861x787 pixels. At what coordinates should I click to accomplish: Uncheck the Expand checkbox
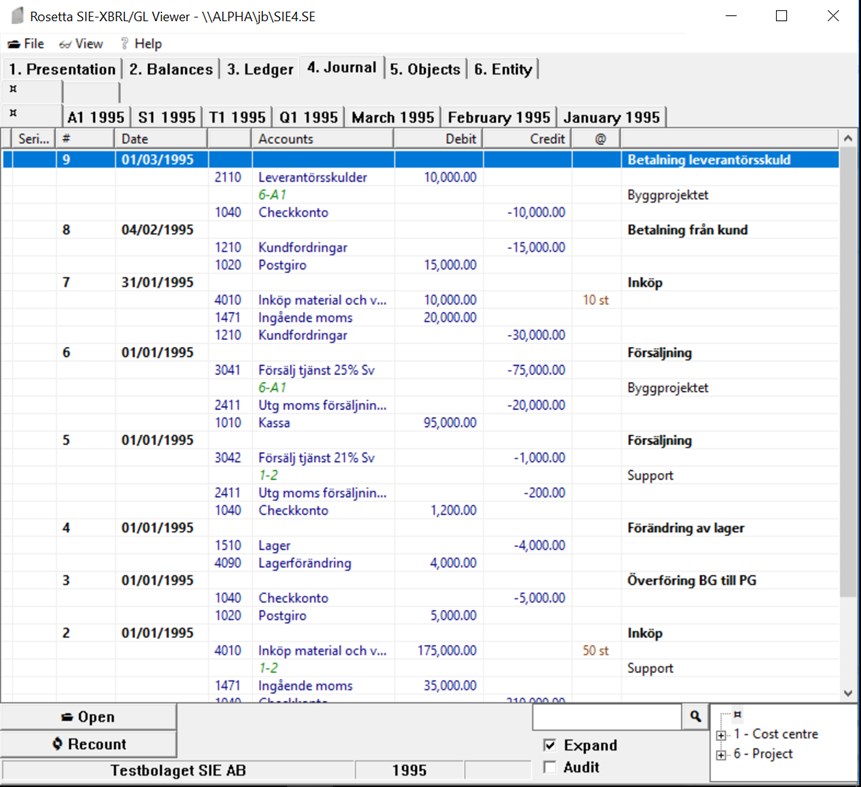[549, 745]
